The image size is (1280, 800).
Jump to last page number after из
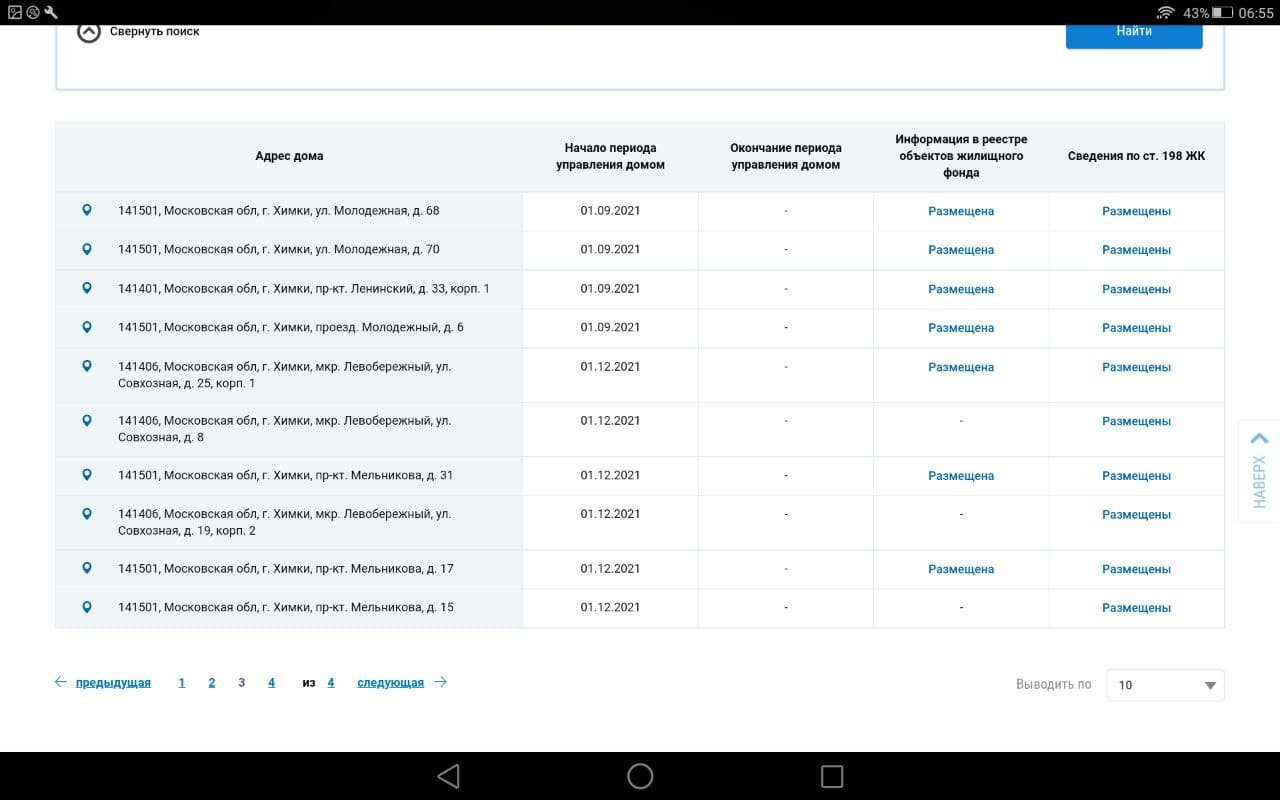(x=331, y=683)
